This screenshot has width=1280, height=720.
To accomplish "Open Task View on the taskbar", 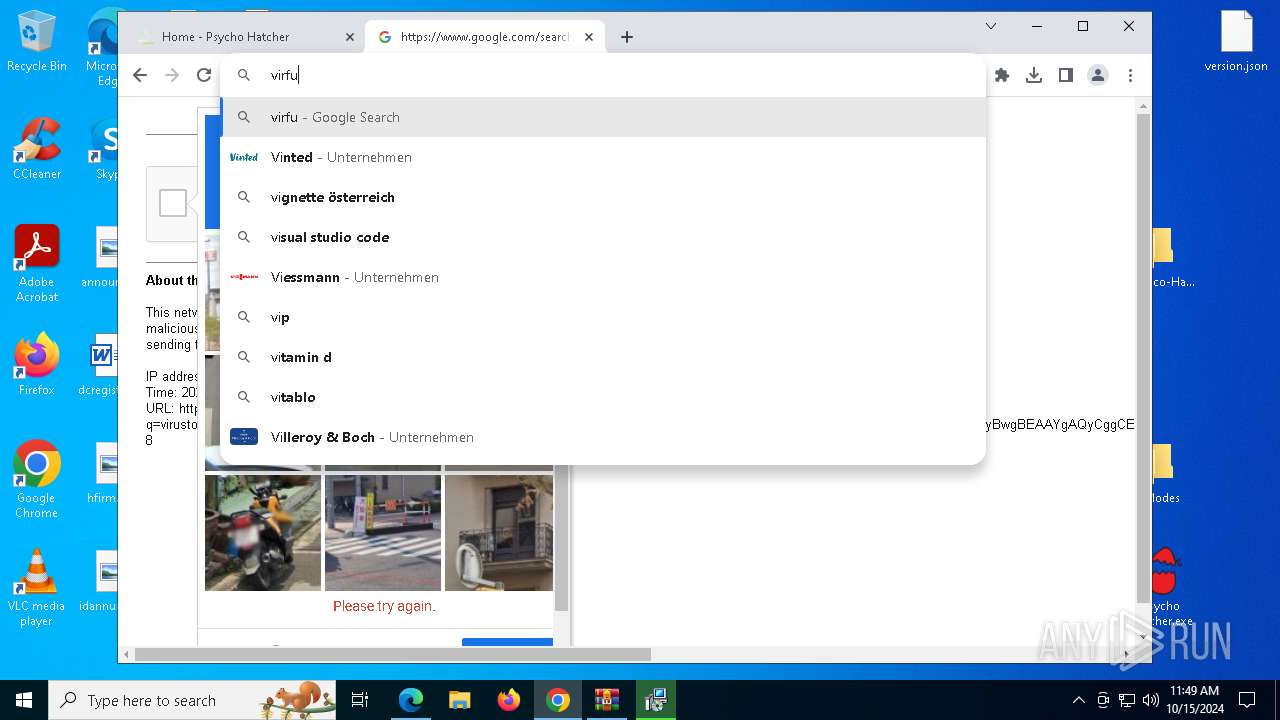I will tap(360, 700).
